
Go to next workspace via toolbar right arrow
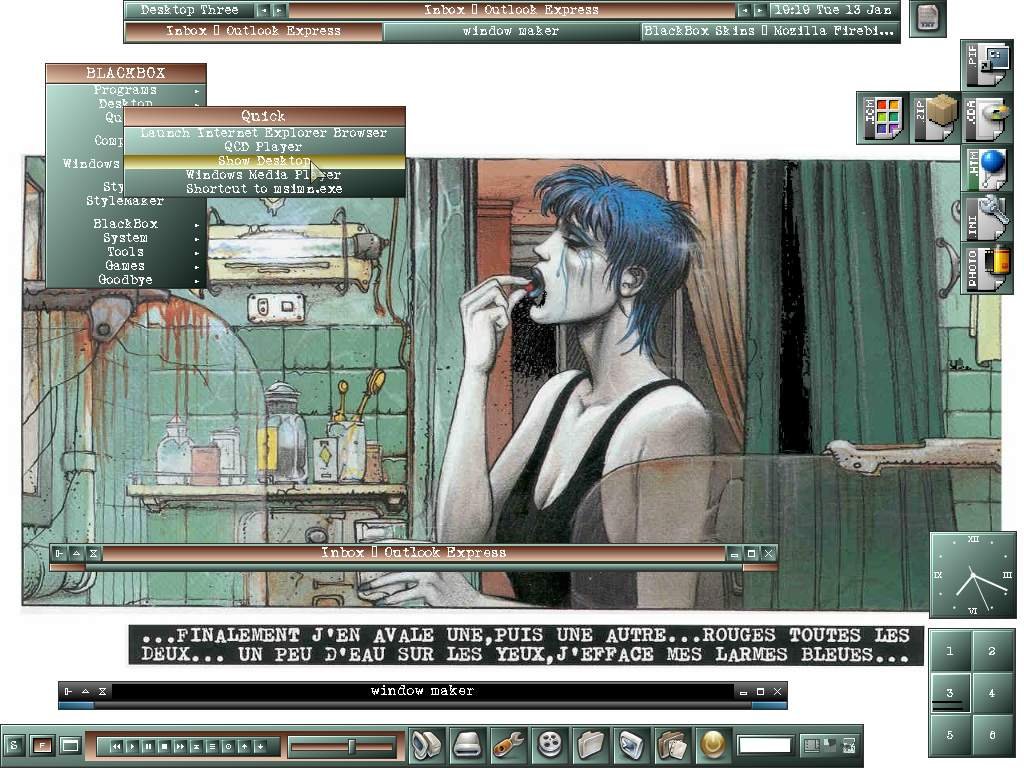(279, 10)
